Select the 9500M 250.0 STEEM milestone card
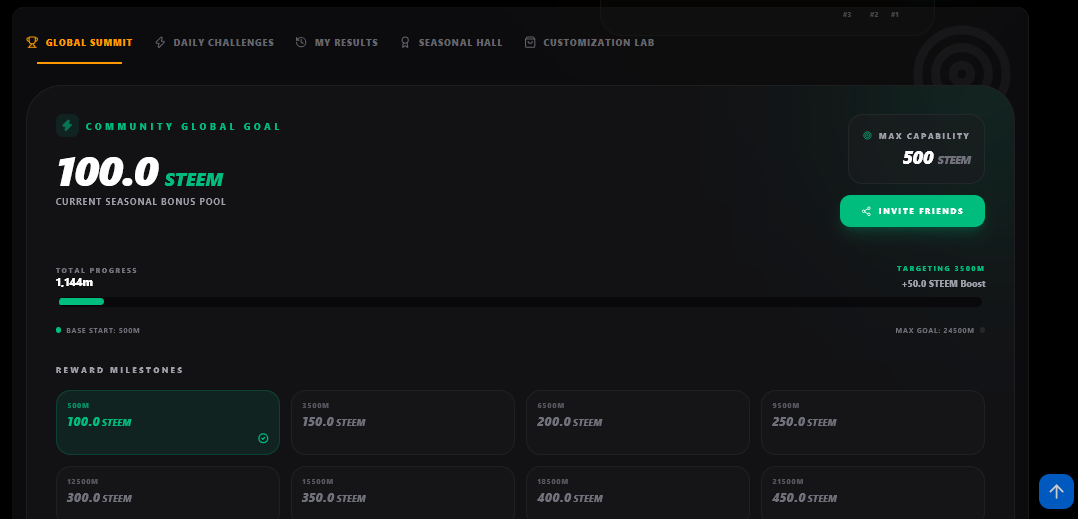 (873, 422)
